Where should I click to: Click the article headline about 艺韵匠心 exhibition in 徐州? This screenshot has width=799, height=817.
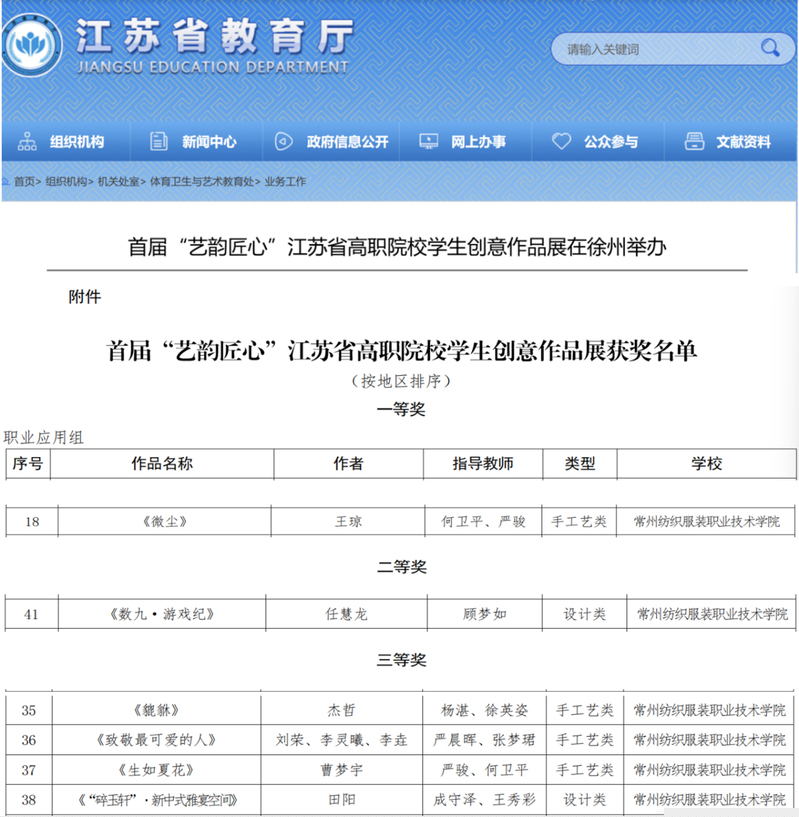(x=397, y=246)
